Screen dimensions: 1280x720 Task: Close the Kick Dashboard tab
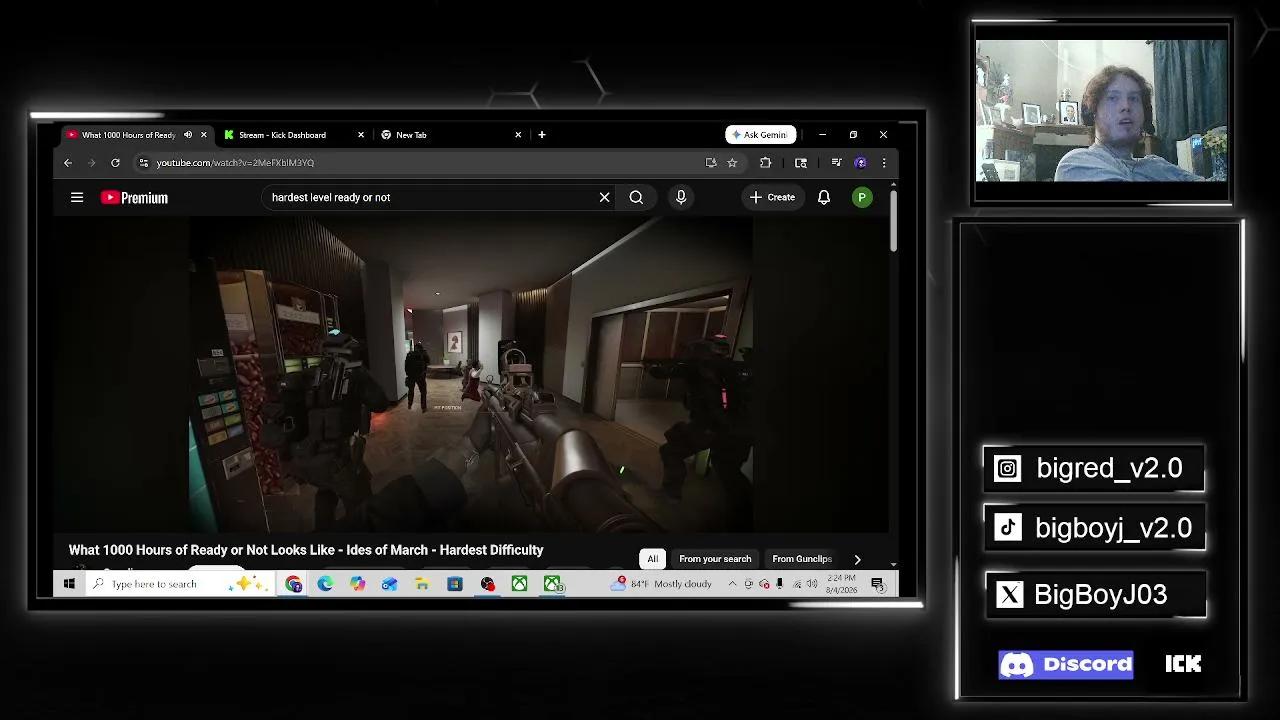[x=361, y=135]
